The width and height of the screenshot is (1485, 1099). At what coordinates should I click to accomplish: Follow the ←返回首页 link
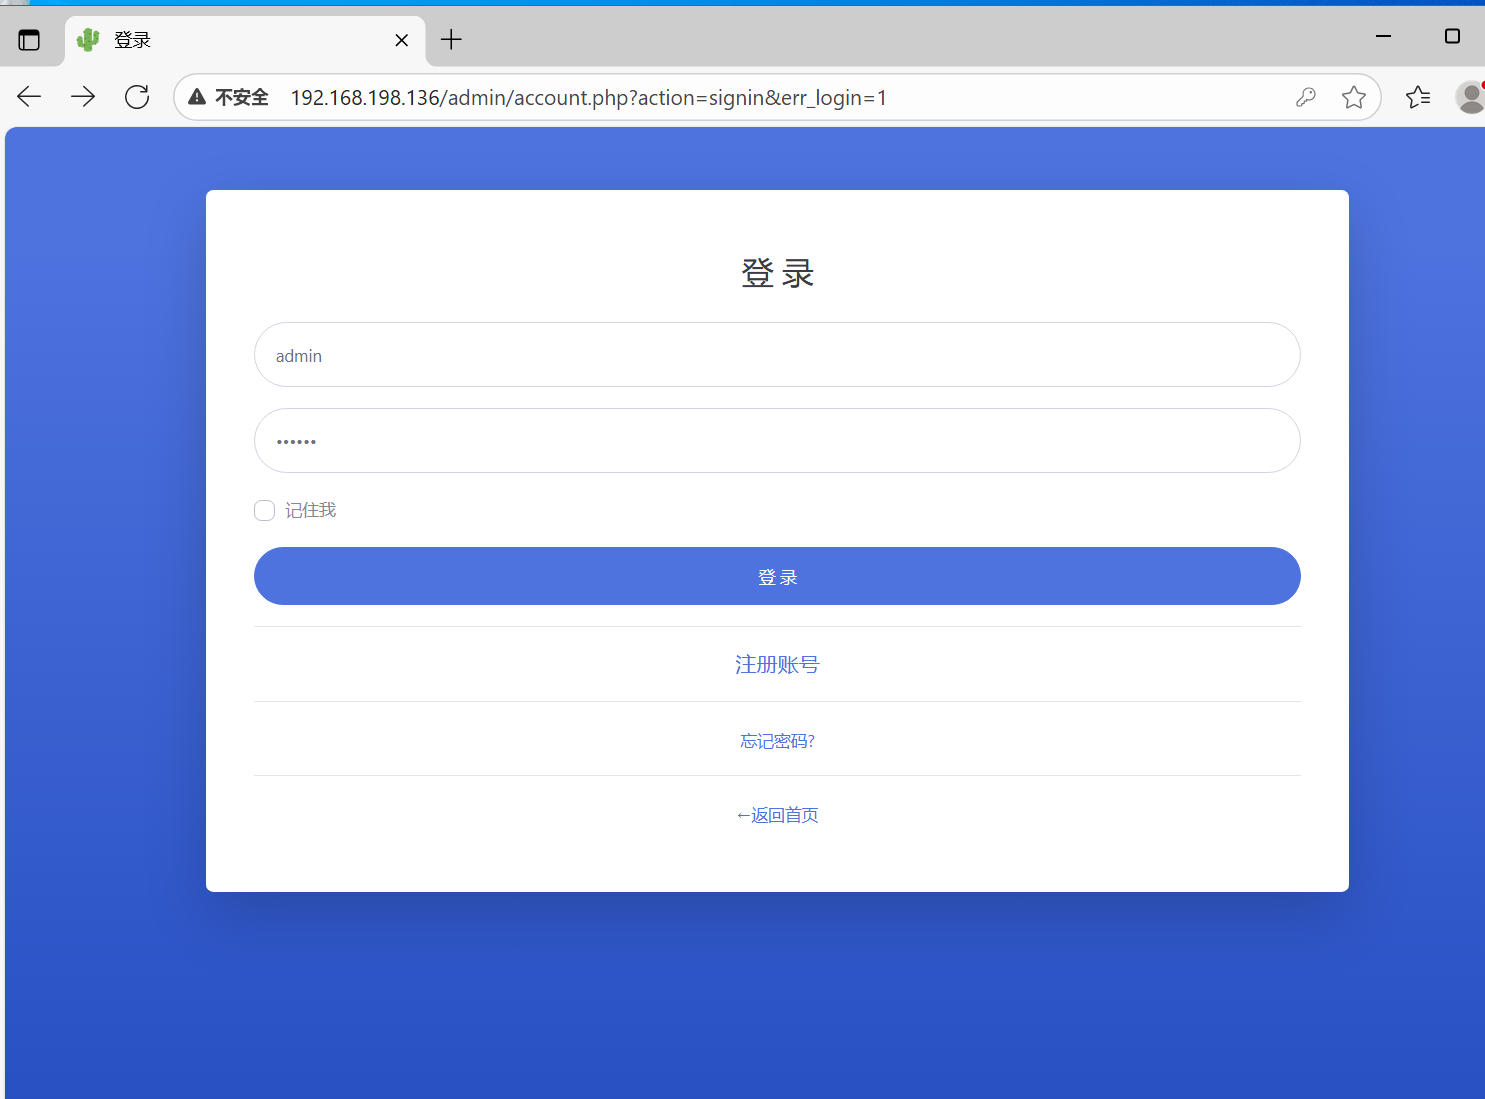point(777,815)
